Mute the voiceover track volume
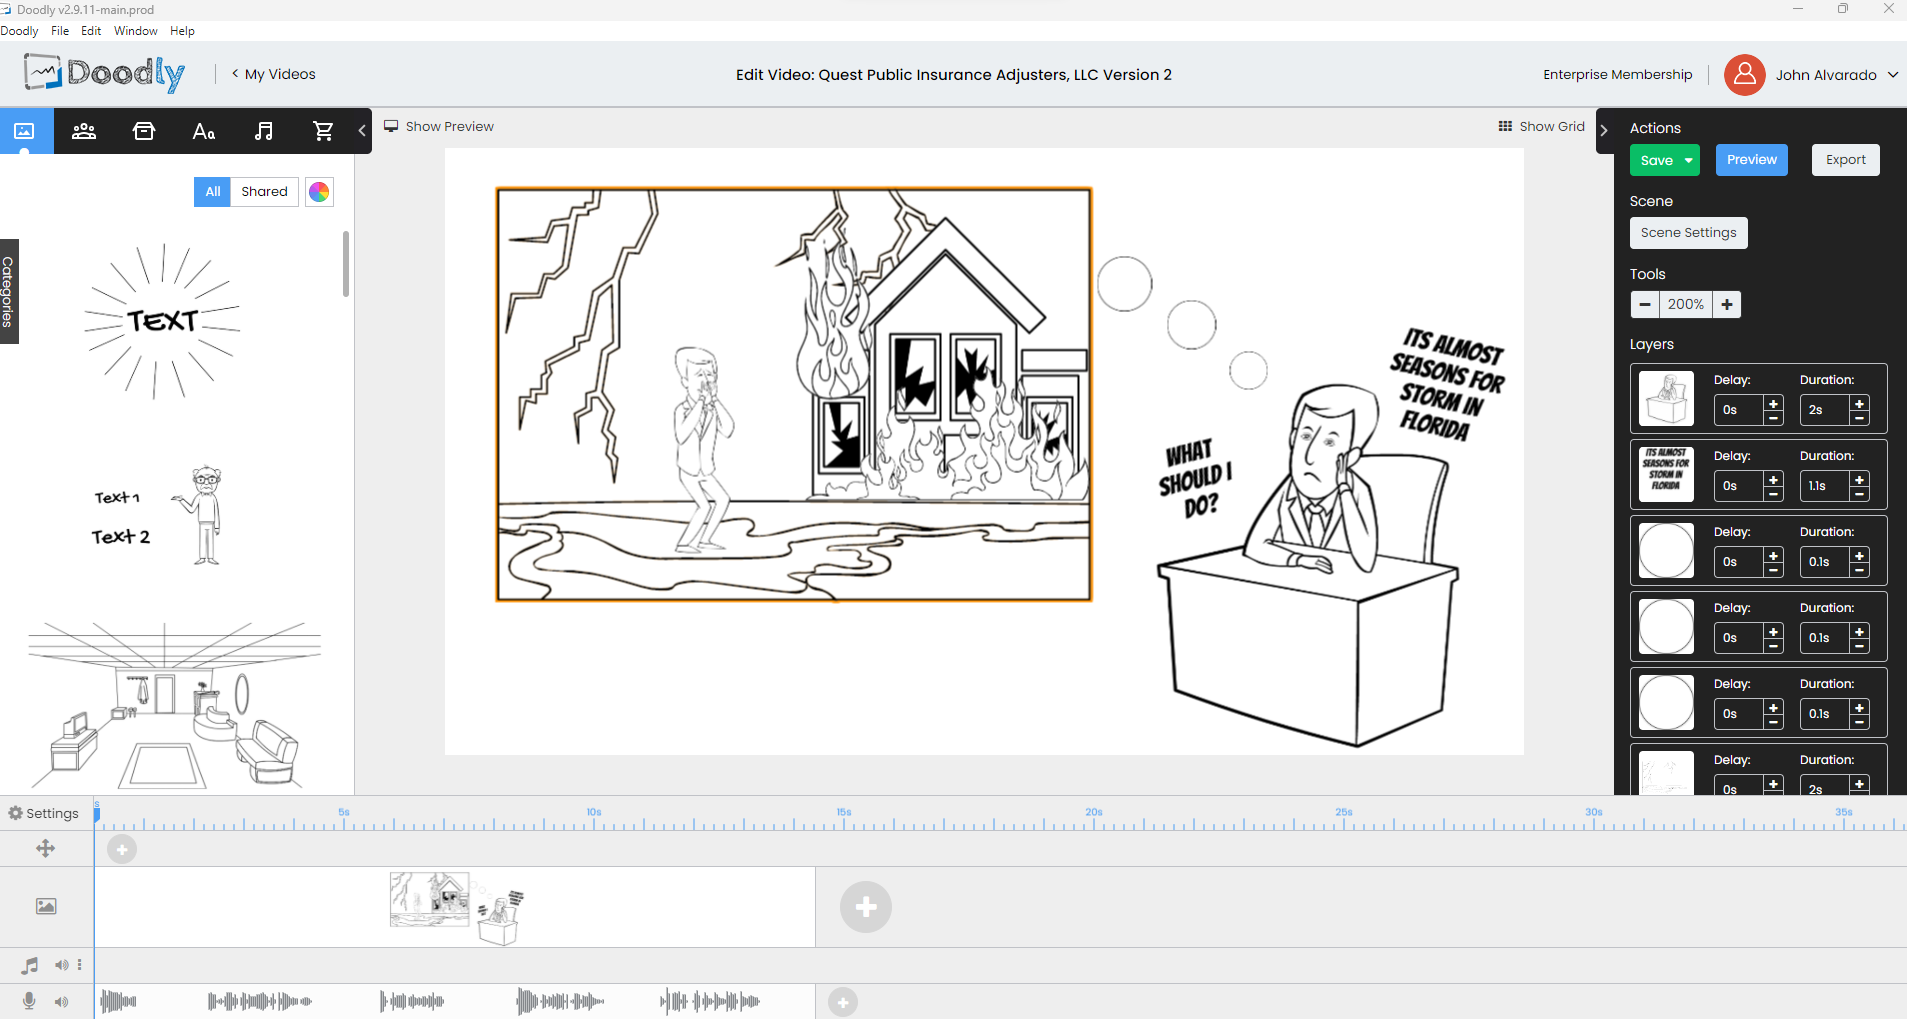This screenshot has width=1907, height=1019. point(62,1001)
